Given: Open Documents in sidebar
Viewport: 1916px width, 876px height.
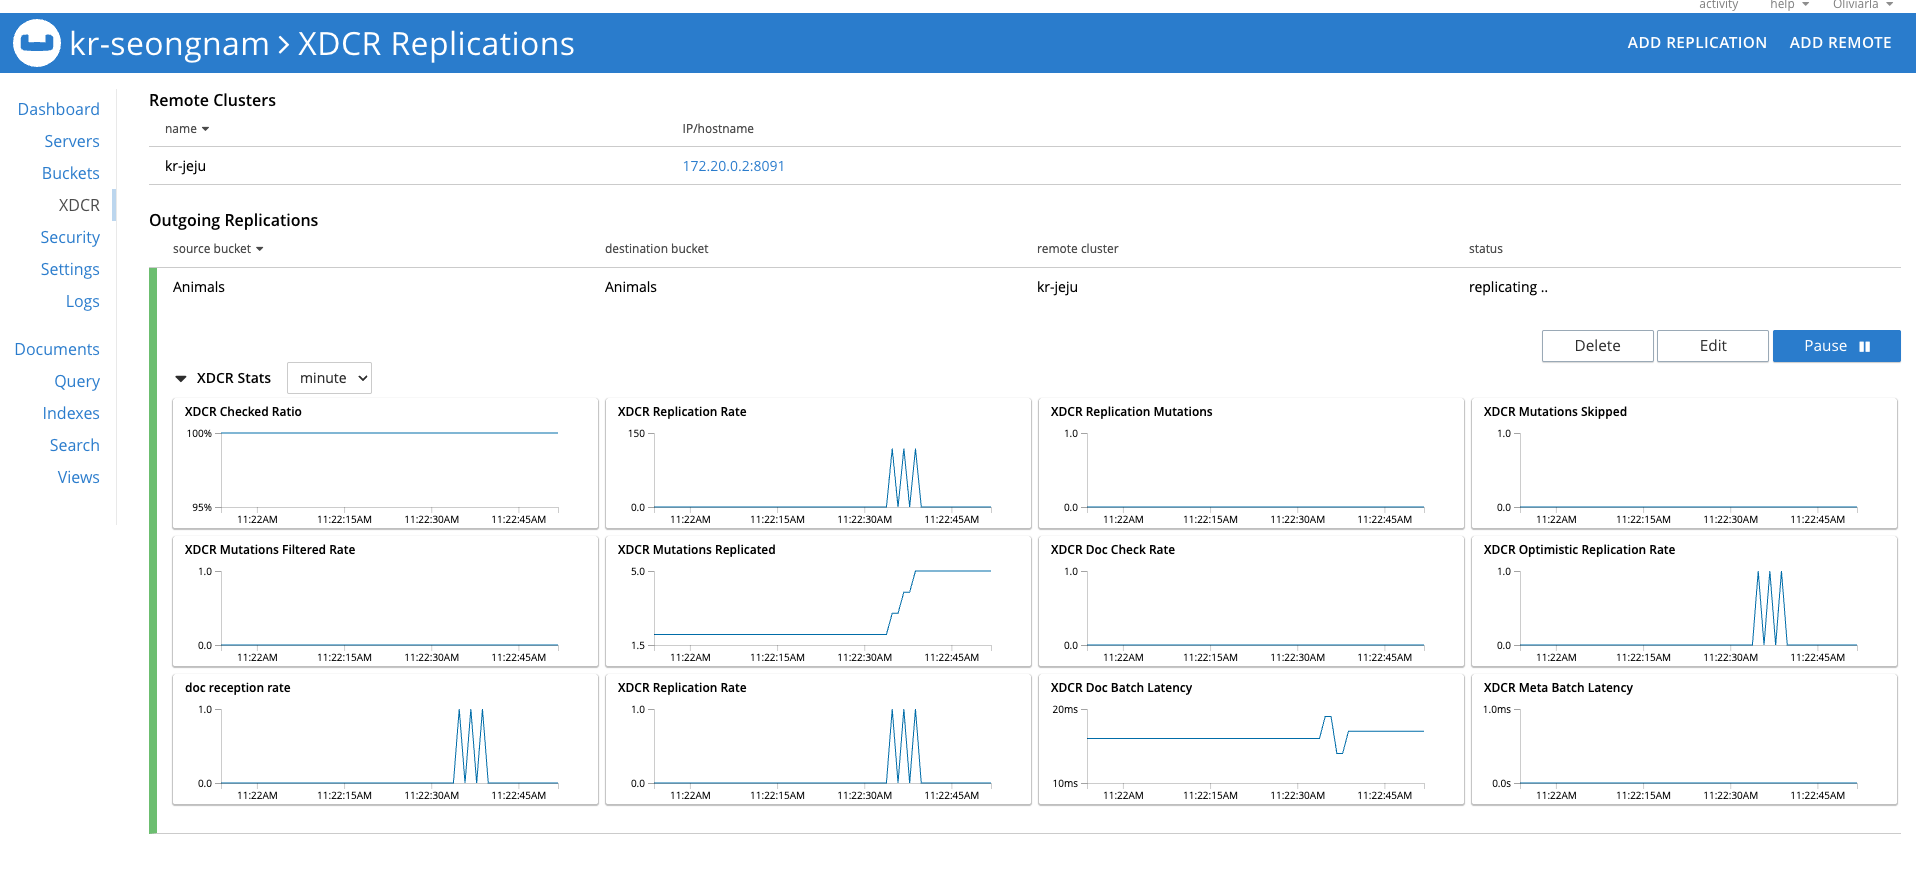Looking at the screenshot, I should pyautogui.click(x=57, y=349).
